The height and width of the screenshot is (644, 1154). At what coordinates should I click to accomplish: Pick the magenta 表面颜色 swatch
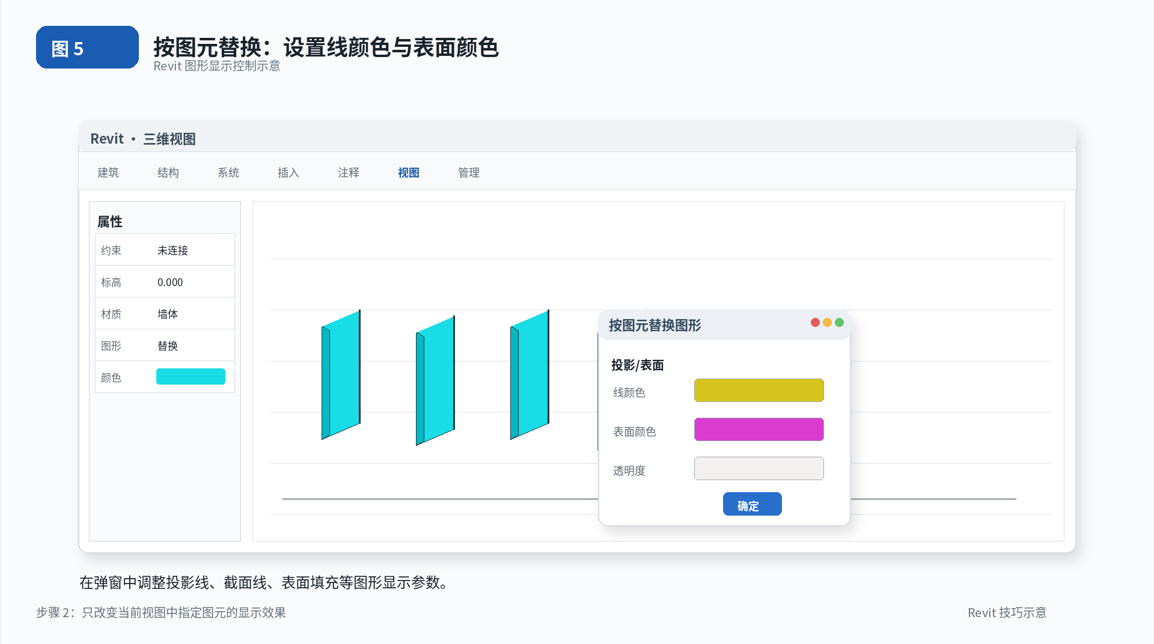759,429
